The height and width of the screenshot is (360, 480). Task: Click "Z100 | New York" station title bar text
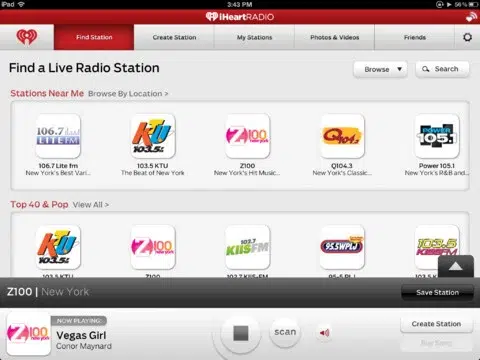48,292
